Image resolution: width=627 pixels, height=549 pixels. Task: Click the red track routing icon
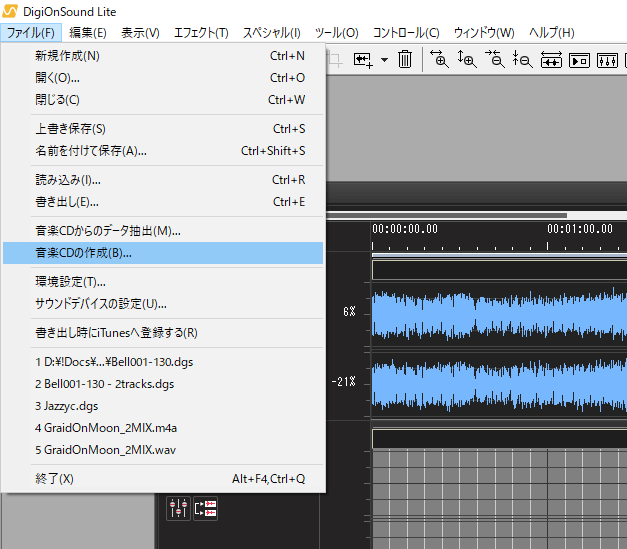206,508
